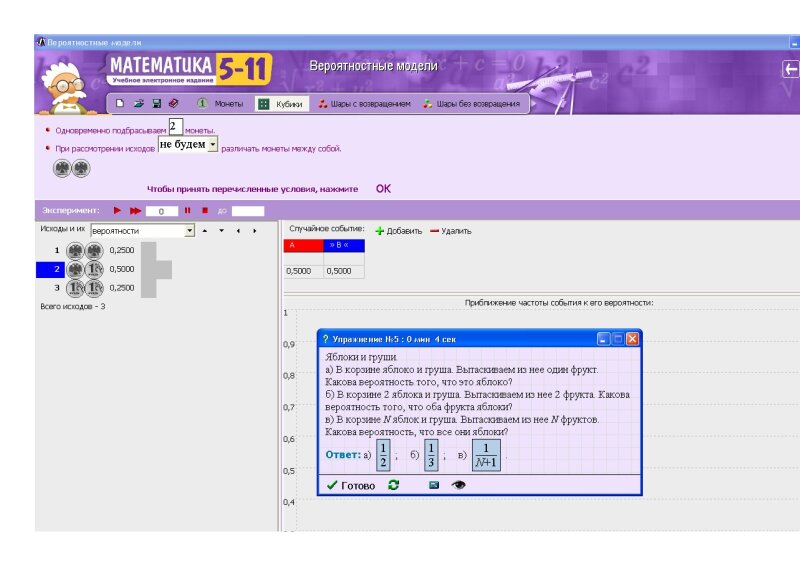The height and width of the screenshot is (566, 800).
Task: Select the red event A column header
Action: click(x=304, y=245)
